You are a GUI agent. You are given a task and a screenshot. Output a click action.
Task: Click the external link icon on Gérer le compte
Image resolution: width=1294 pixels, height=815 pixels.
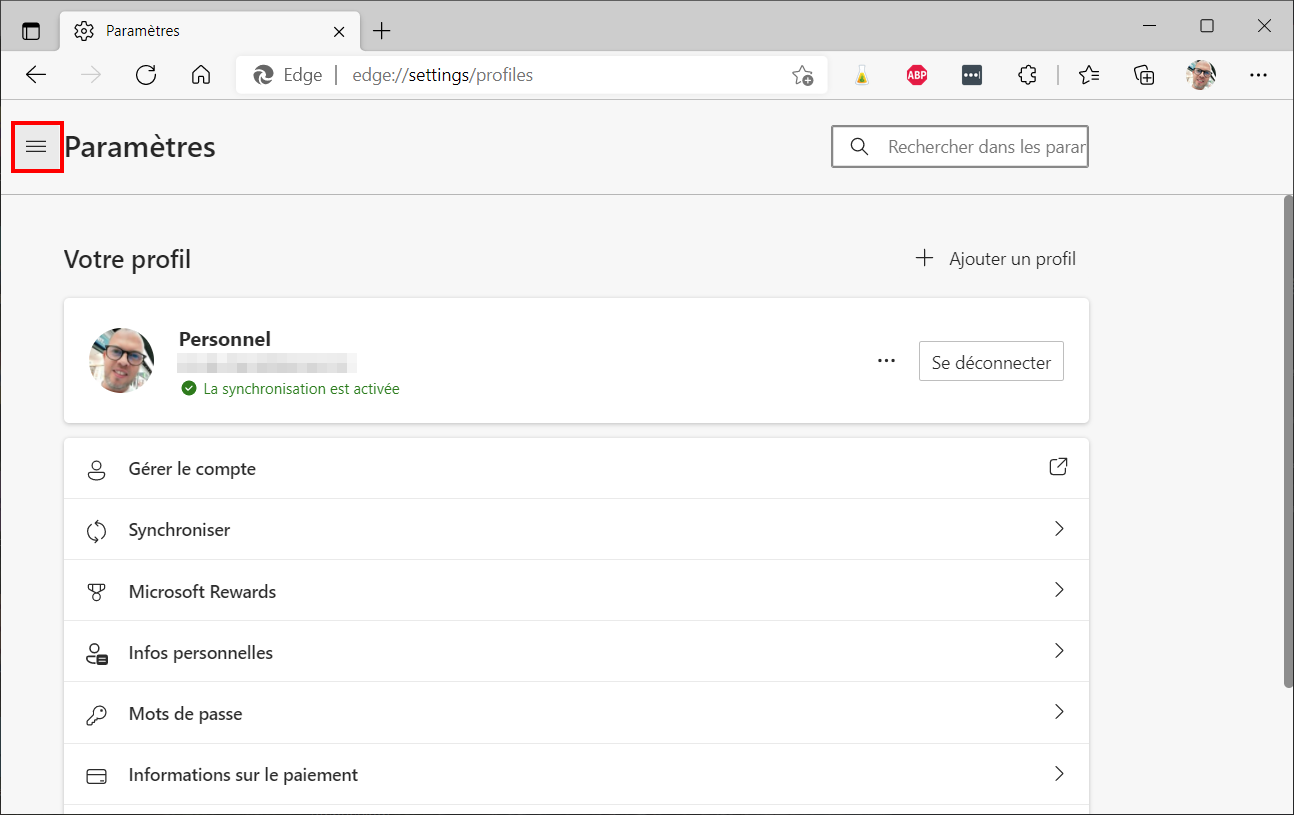tap(1058, 467)
